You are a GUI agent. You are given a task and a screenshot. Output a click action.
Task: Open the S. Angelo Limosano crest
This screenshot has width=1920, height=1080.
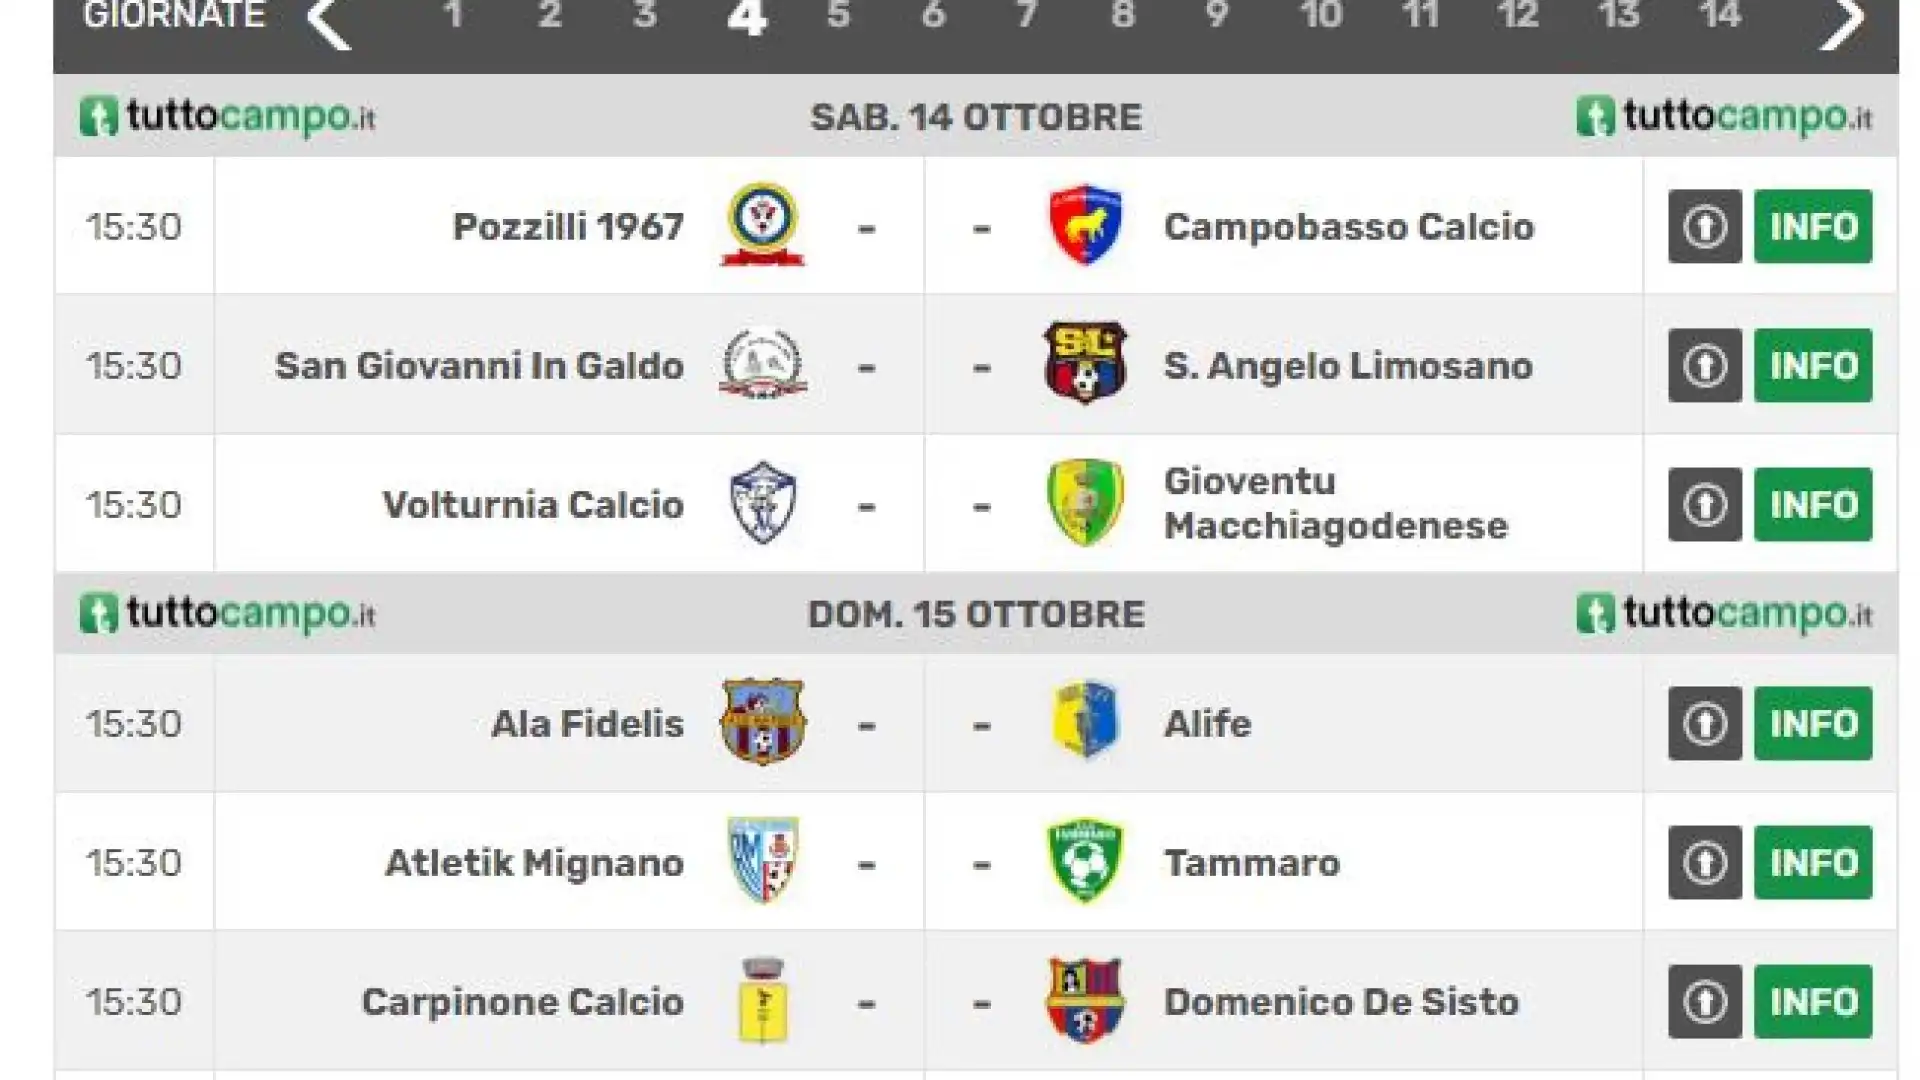pyautogui.click(x=1085, y=363)
